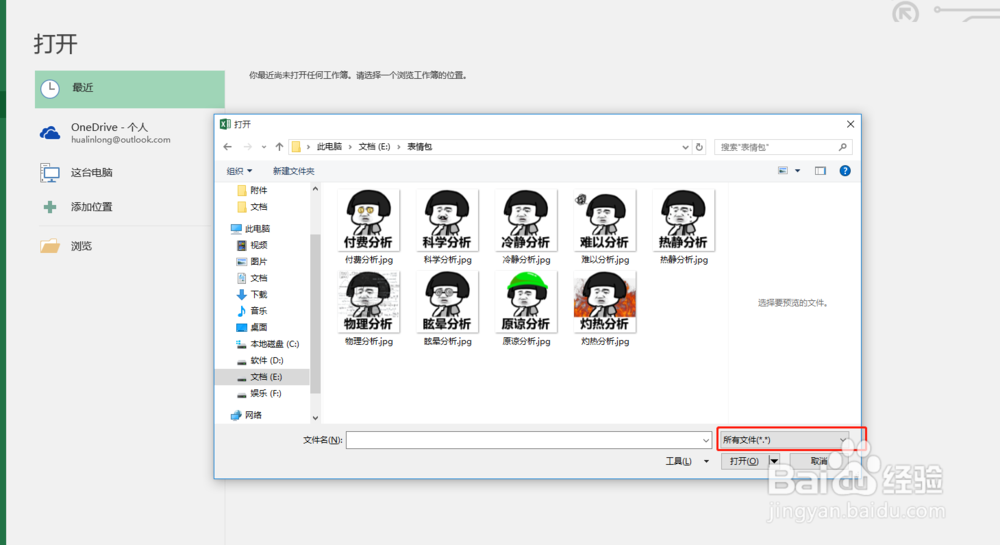Click the search magnifier icon

pyautogui.click(x=842, y=147)
